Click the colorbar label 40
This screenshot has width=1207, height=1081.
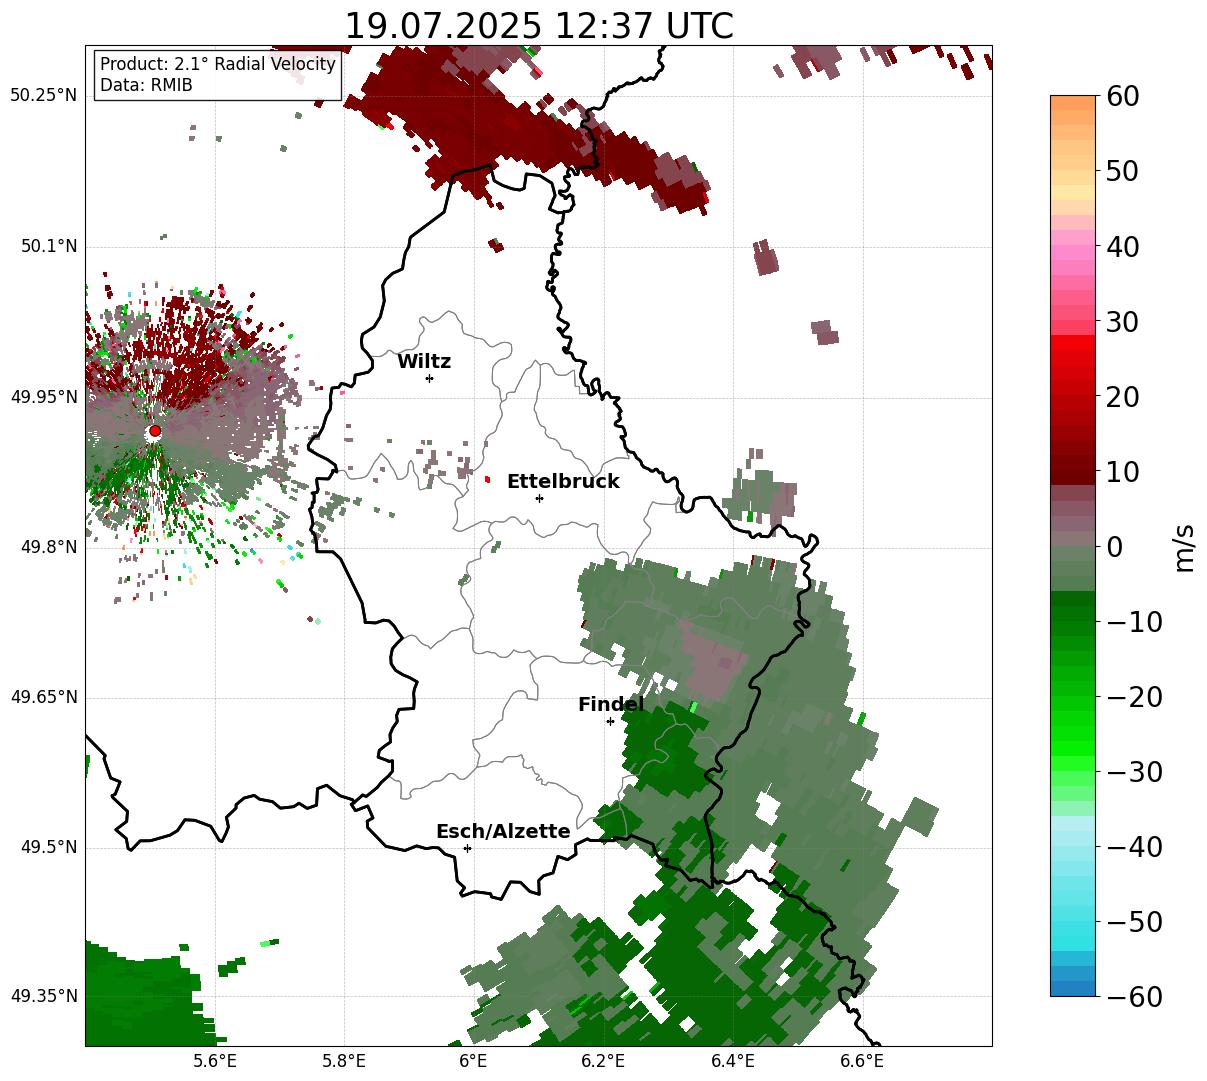tap(1124, 247)
